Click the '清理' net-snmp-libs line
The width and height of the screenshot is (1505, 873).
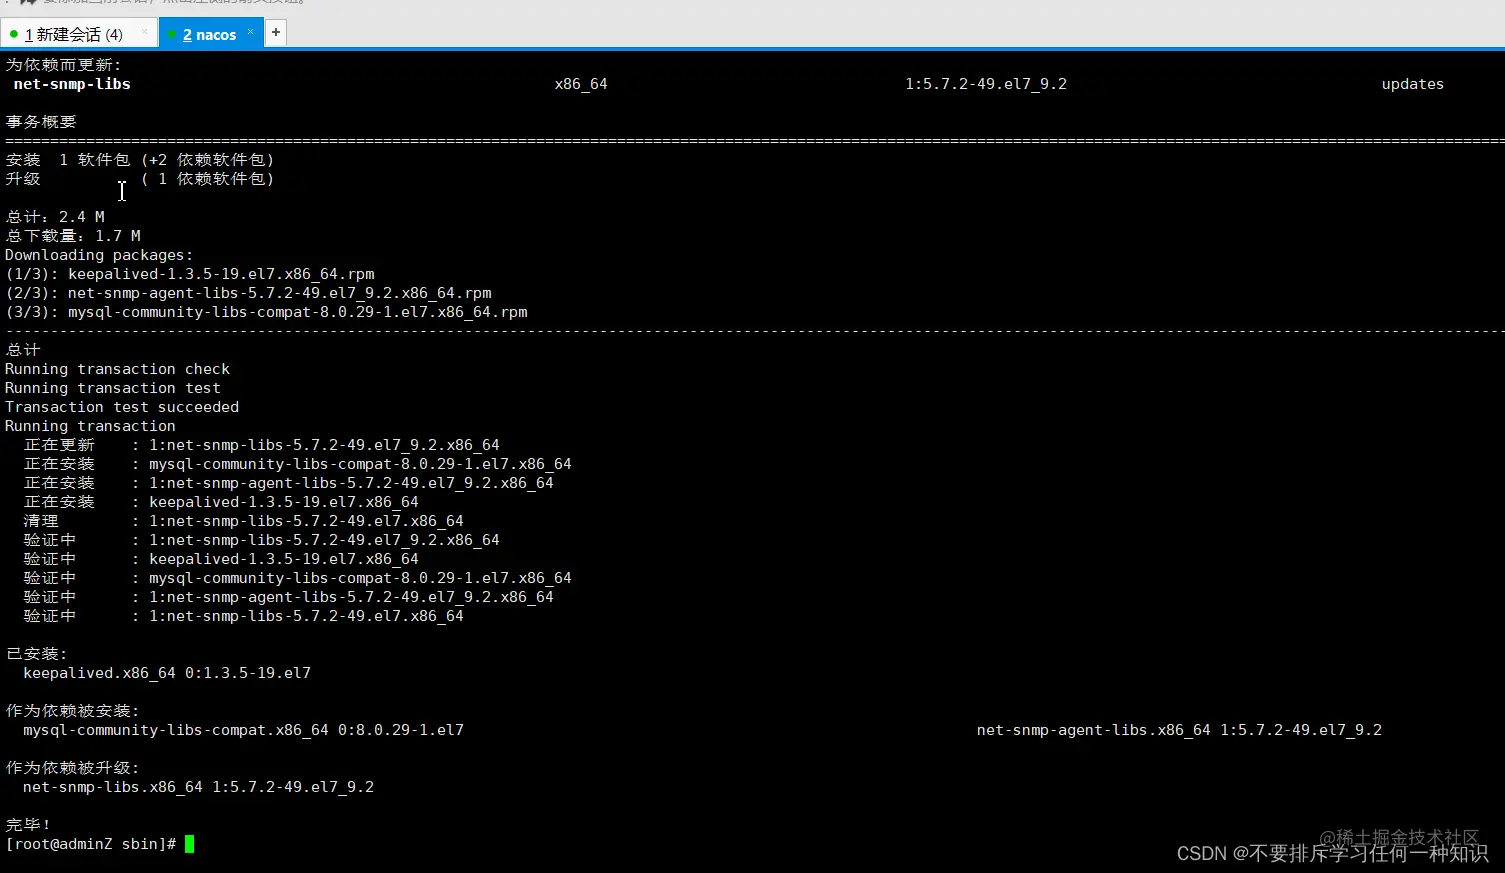click(244, 521)
